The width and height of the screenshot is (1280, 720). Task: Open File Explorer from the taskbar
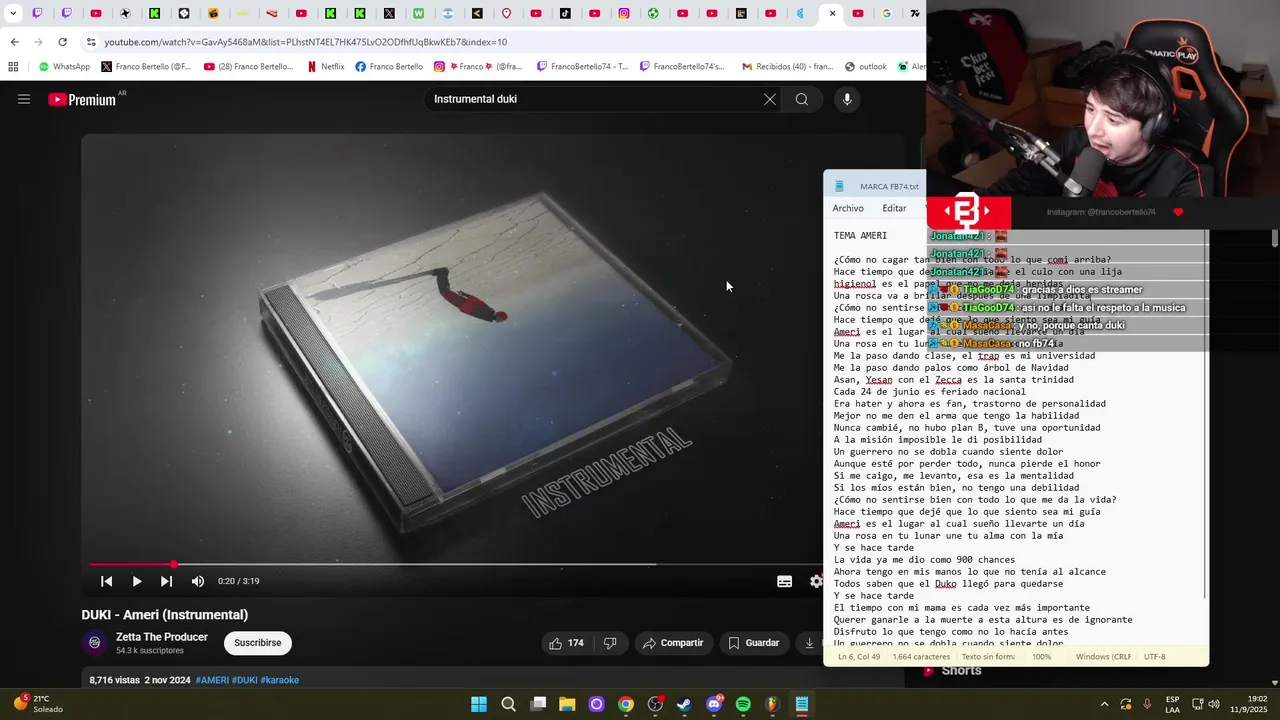[x=567, y=704]
